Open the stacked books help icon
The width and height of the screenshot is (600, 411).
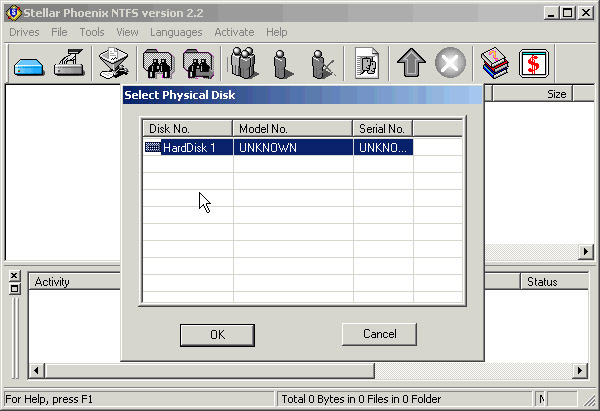pyautogui.click(x=495, y=63)
